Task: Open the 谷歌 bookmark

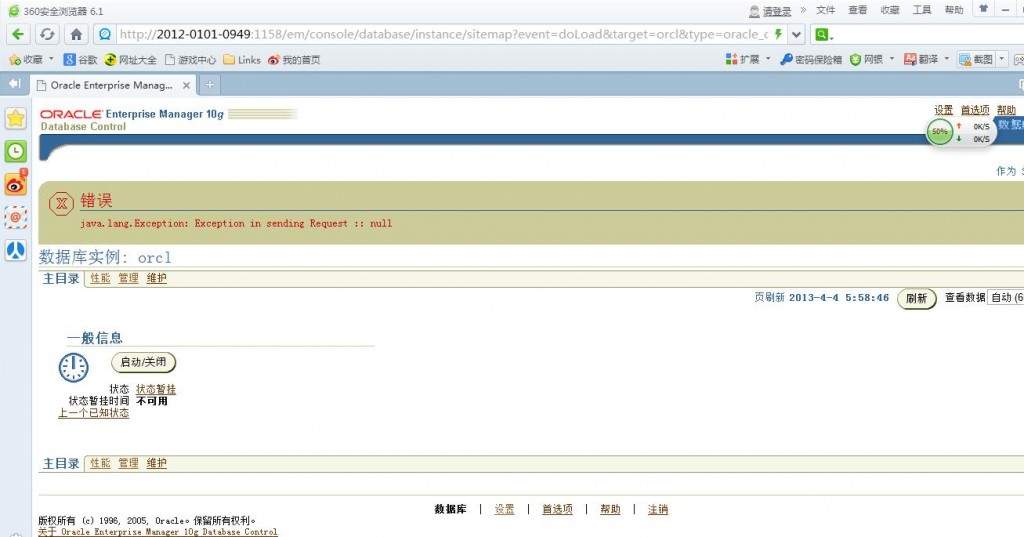Action: [x=80, y=59]
